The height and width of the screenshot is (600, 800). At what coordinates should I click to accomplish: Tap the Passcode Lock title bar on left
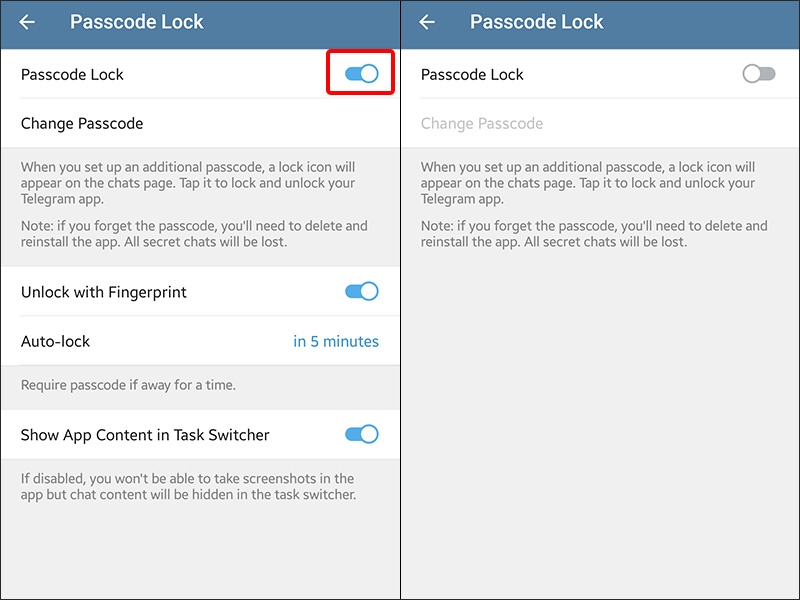[x=137, y=22]
